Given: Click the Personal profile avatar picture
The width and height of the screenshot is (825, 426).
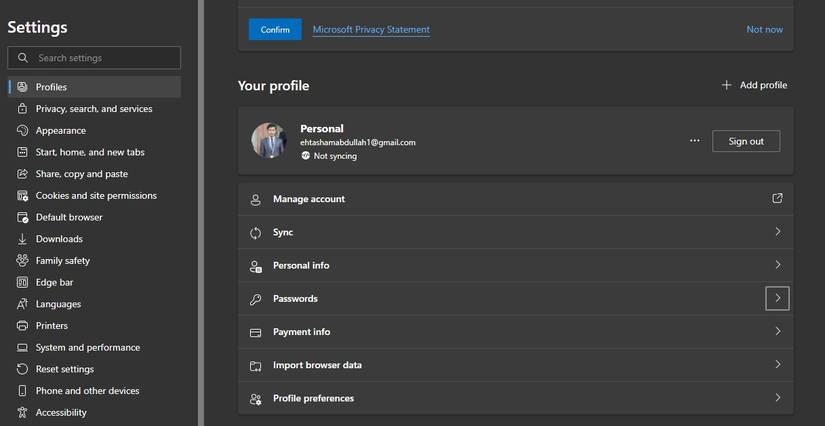Looking at the screenshot, I should click(x=269, y=141).
